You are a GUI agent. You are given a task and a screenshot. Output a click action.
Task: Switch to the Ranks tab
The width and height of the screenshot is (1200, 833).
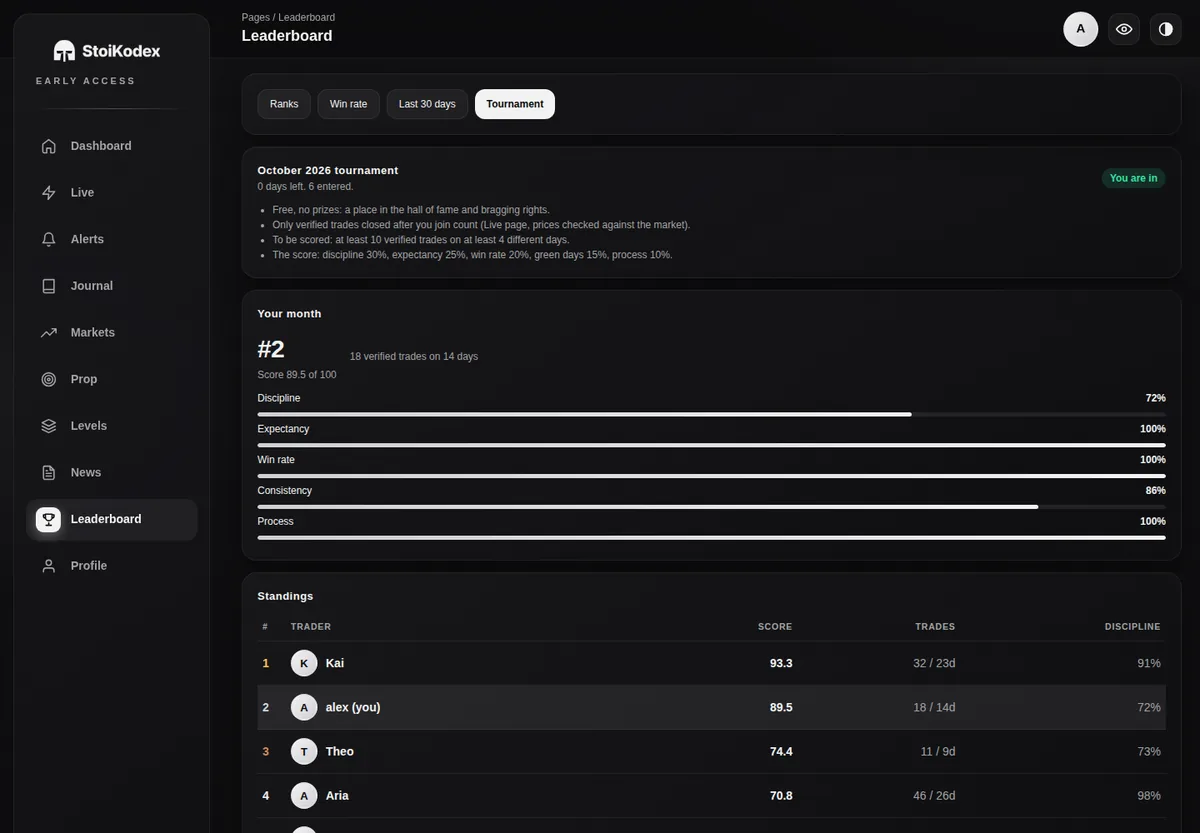point(284,104)
